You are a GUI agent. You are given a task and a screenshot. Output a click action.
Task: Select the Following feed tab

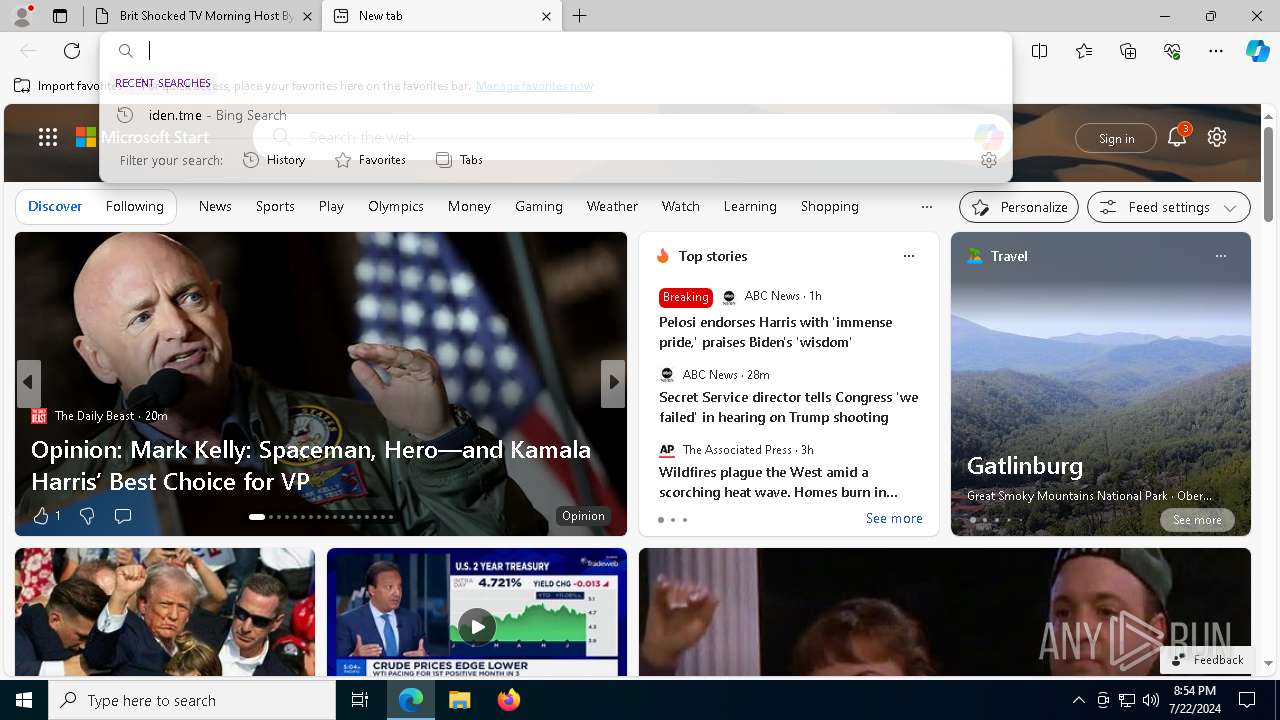pyautogui.click(x=134, y=206)
